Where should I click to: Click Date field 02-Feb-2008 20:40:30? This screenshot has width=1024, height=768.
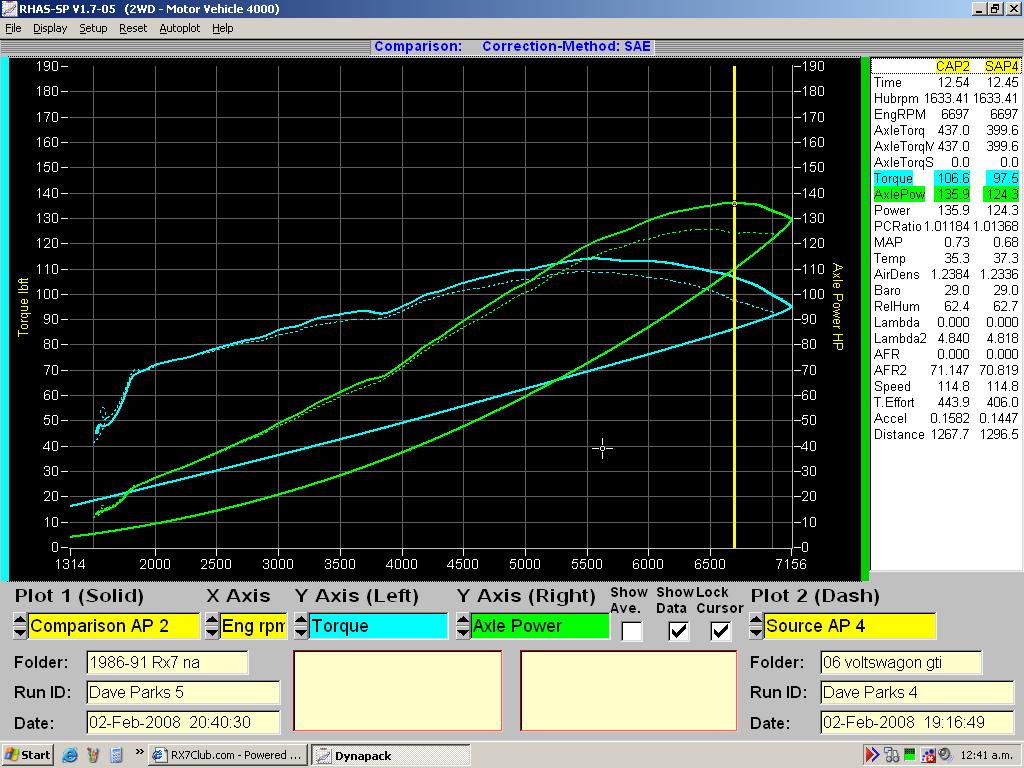183,722
